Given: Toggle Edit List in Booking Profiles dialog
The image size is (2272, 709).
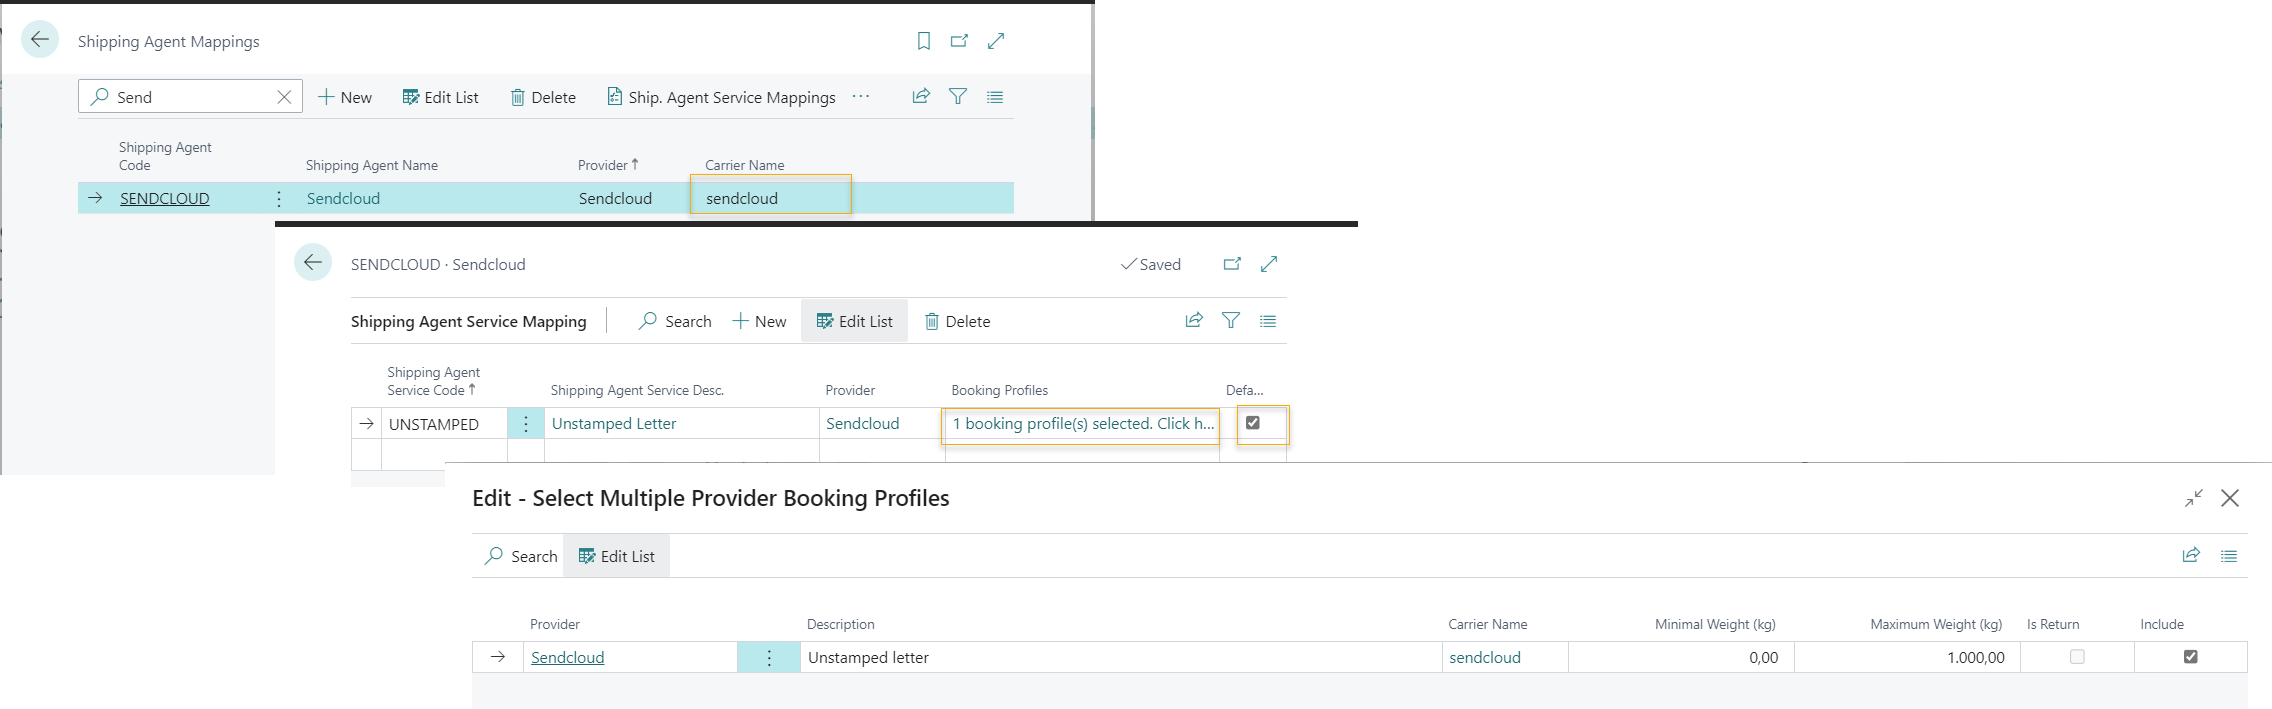Looking at the screenshot, I should coord(617,556).
